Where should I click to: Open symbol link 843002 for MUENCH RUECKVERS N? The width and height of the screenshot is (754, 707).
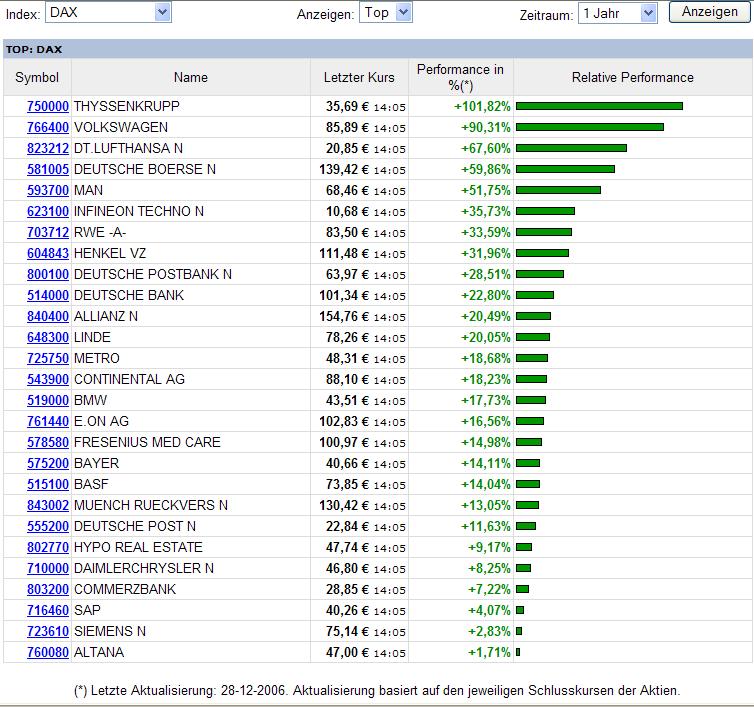click(48, 505)
